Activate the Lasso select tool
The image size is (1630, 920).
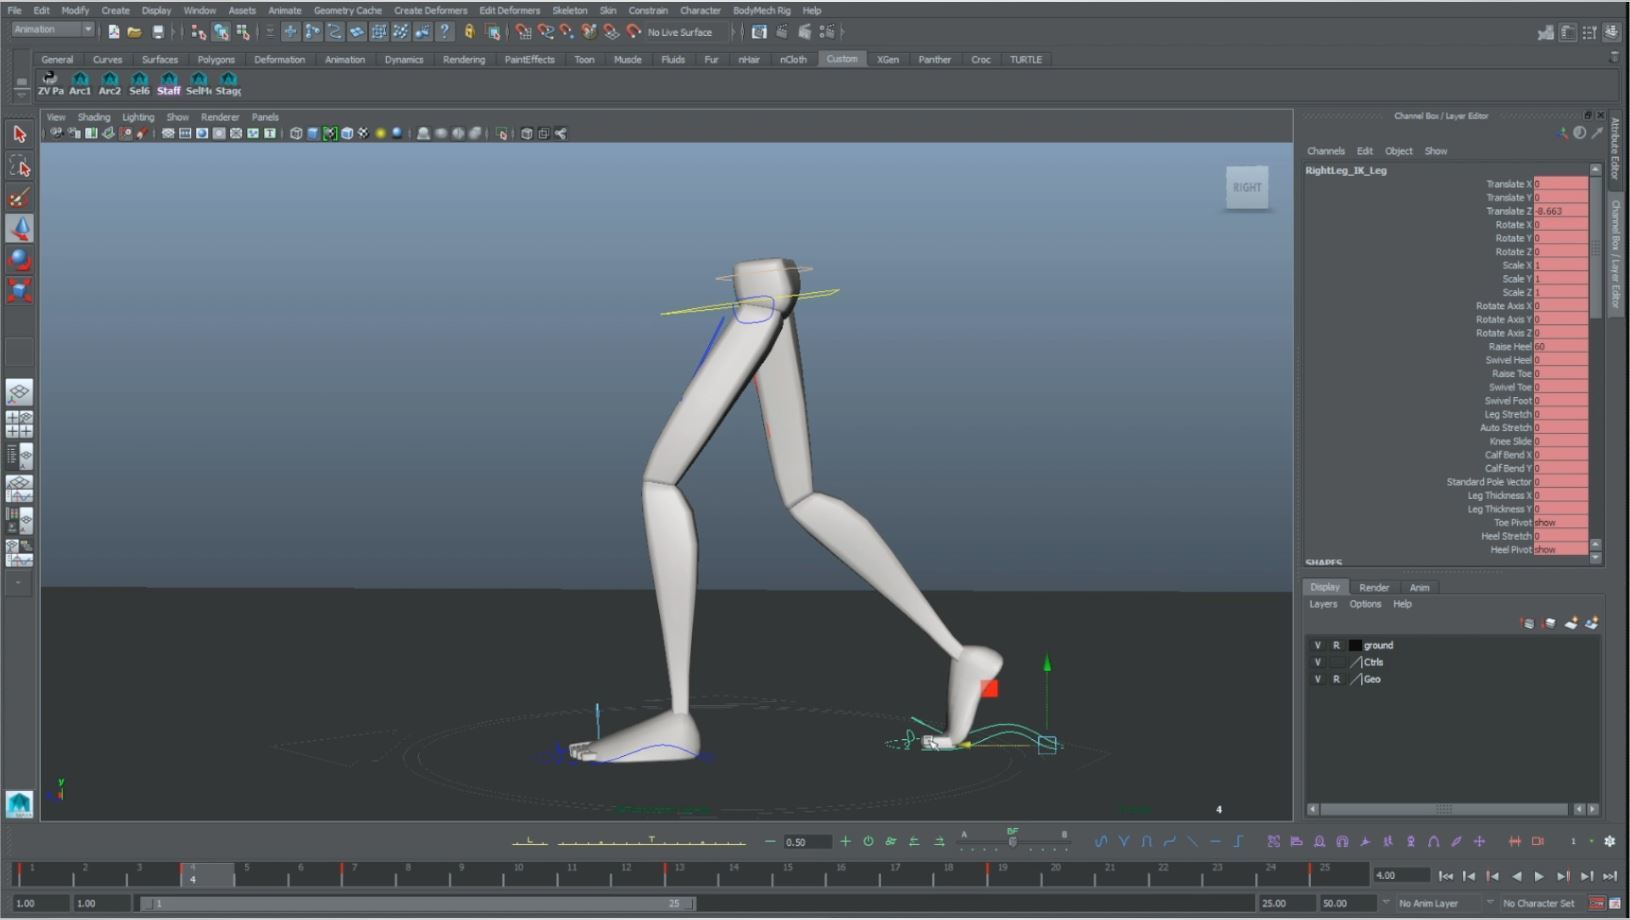[19, 165]
